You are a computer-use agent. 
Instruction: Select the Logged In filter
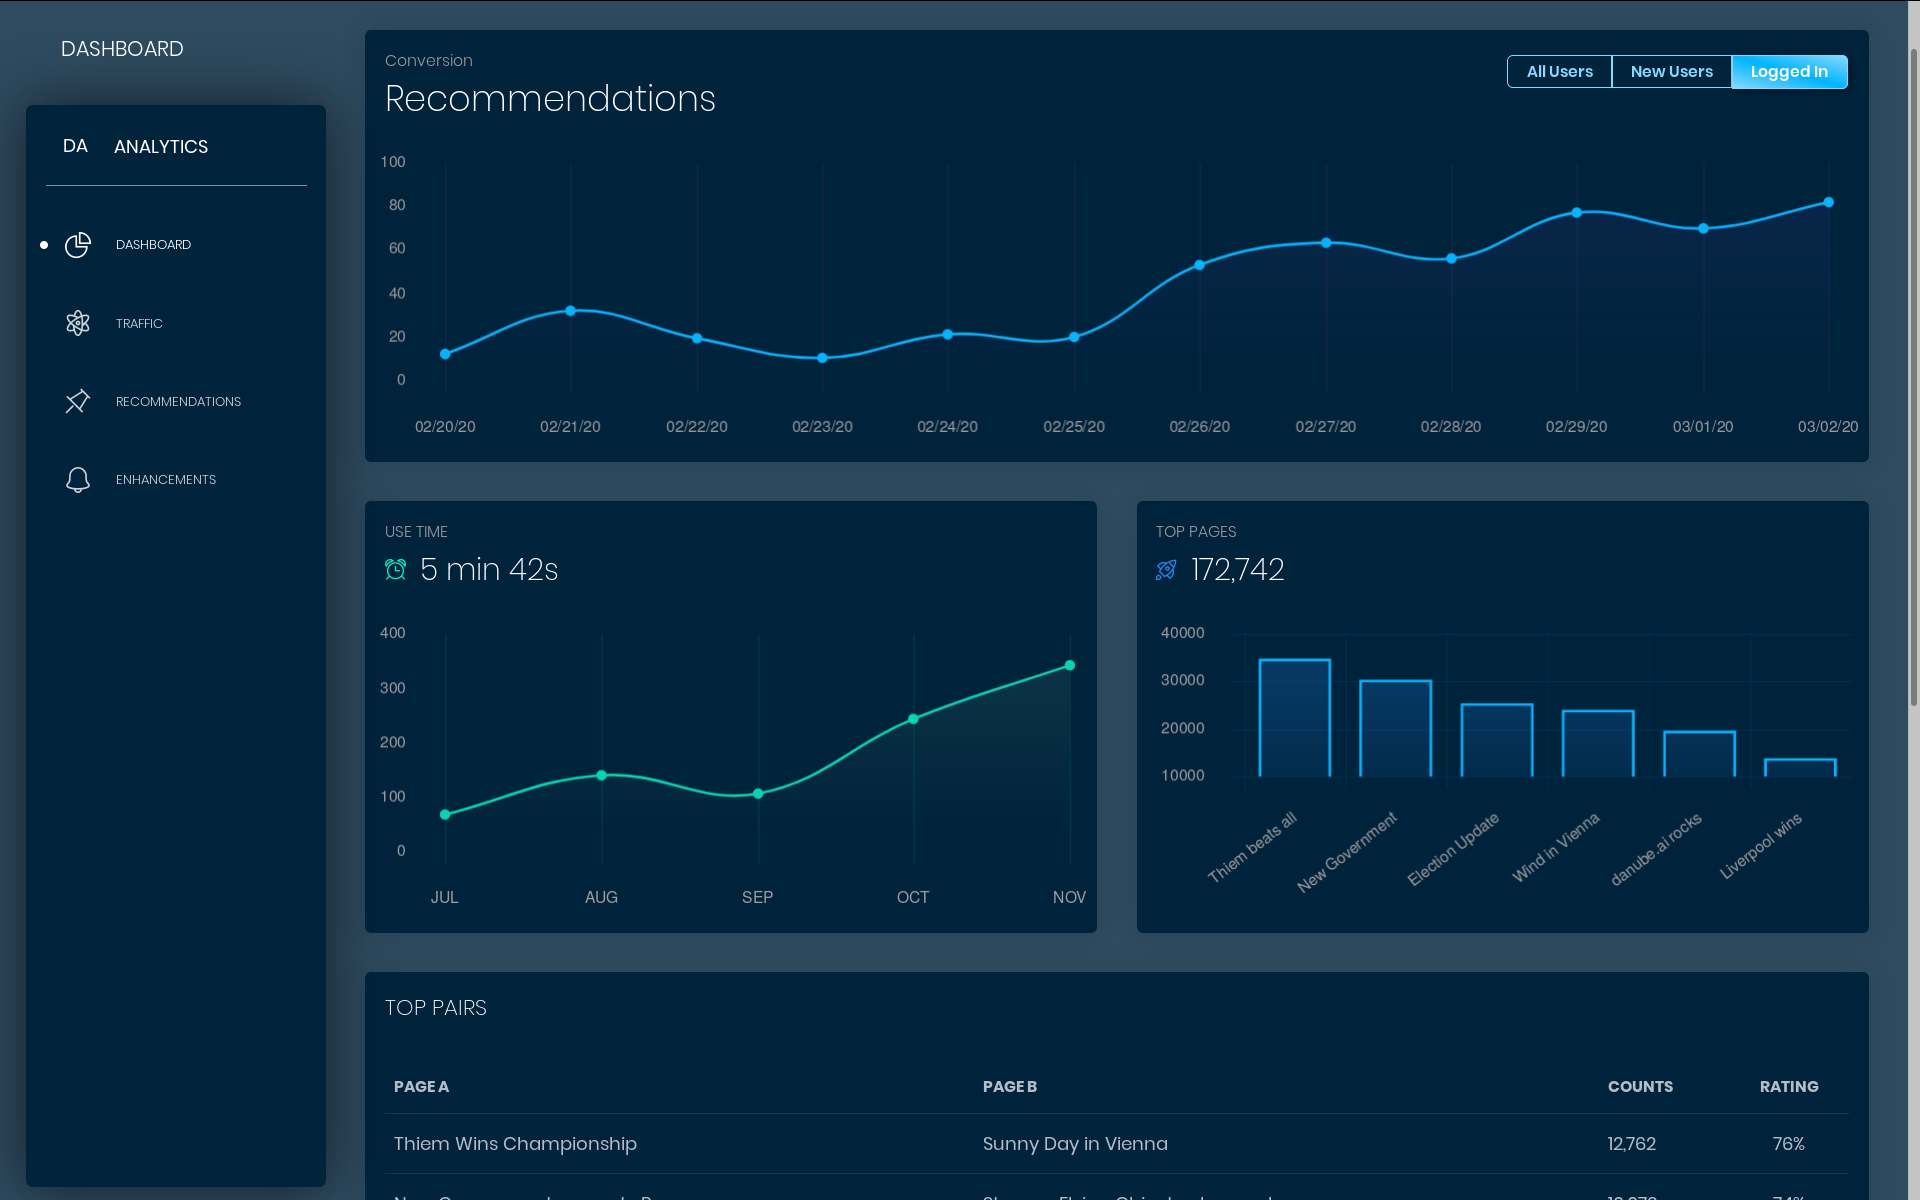(1788, 72)
